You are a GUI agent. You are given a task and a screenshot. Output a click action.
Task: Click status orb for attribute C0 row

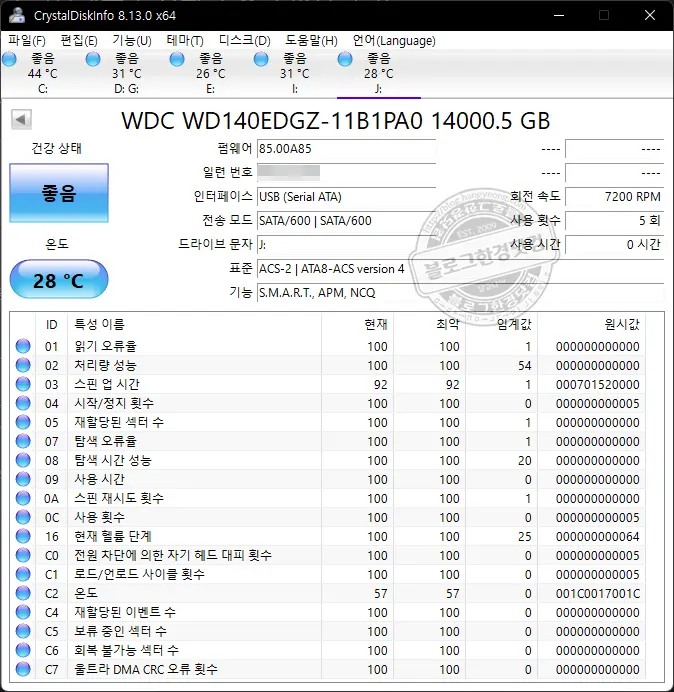tap(23, 555)
